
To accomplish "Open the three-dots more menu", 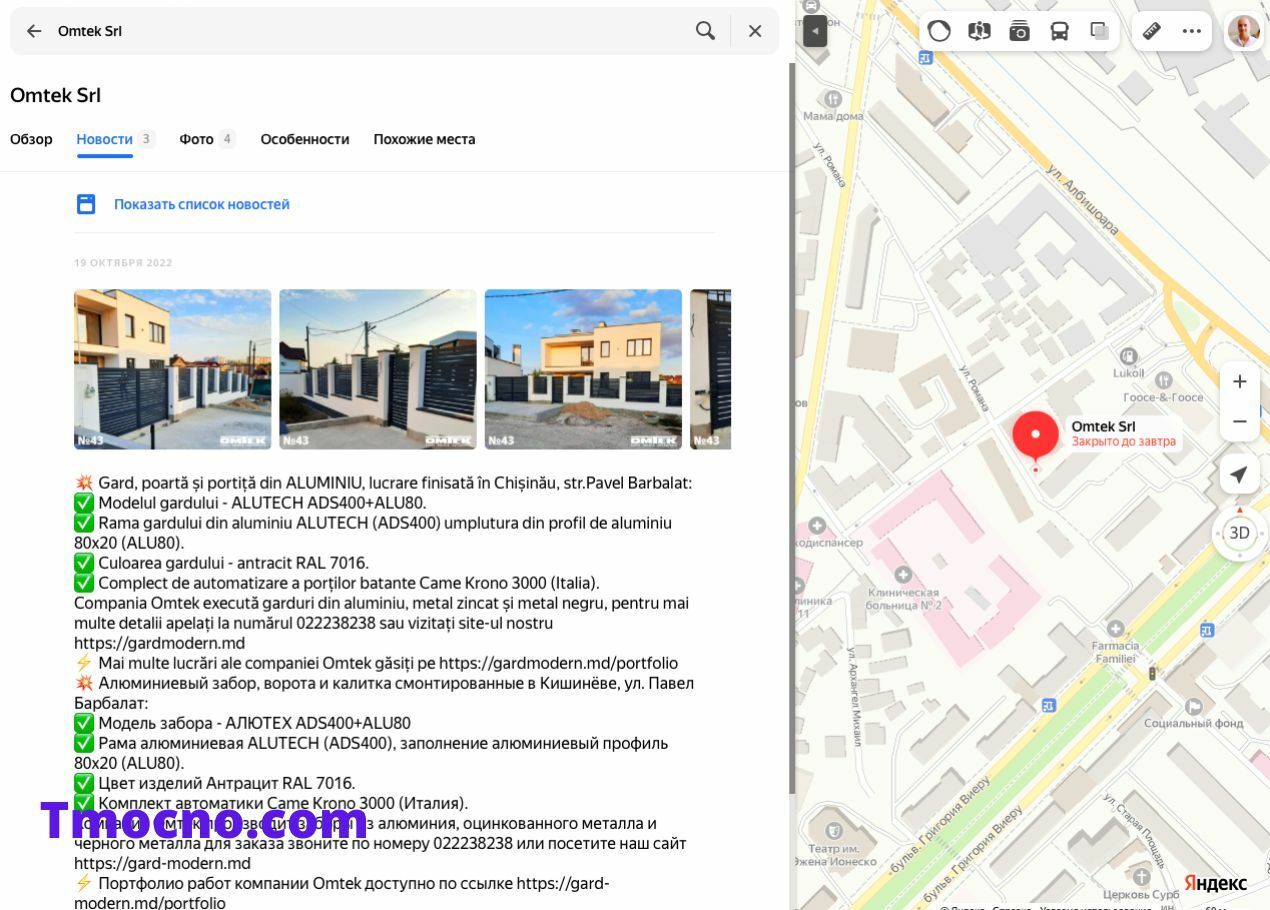I will pyautogui.click(x=1191, y=31).
